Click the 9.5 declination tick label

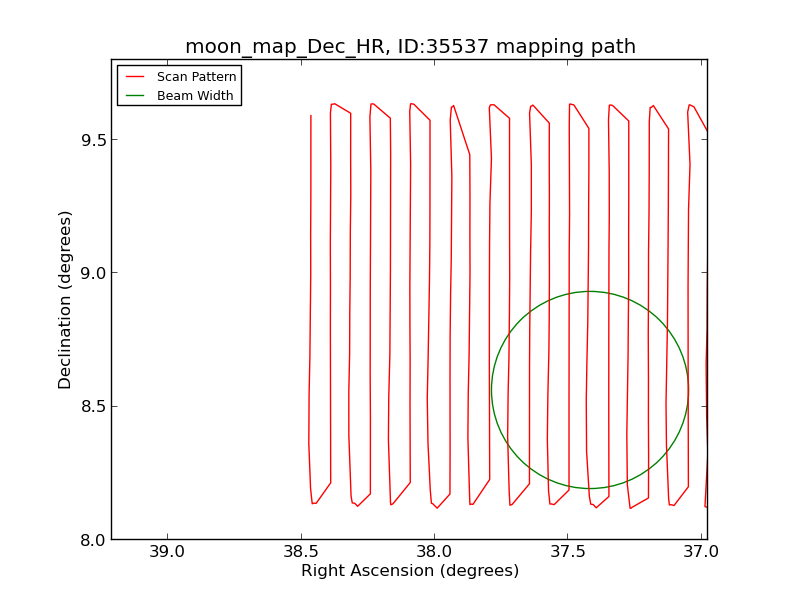tap(93, 140)
